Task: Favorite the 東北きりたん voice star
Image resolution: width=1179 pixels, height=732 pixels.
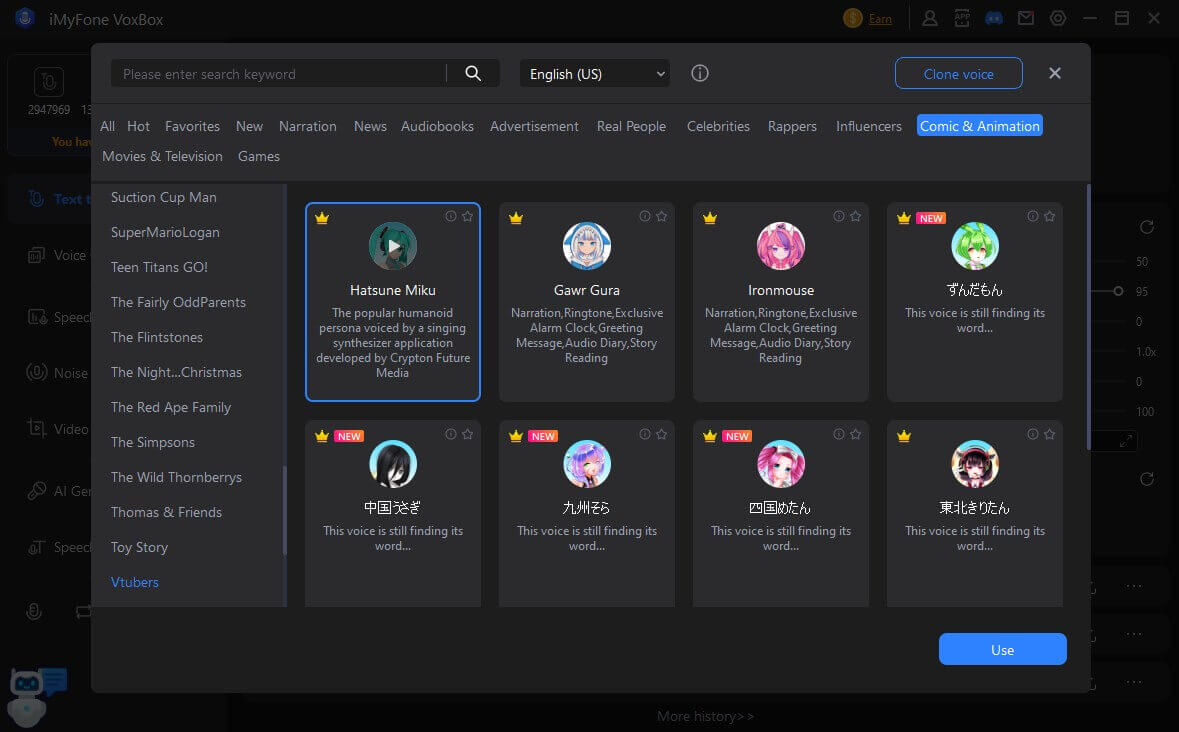Action: click(1050, 434)
